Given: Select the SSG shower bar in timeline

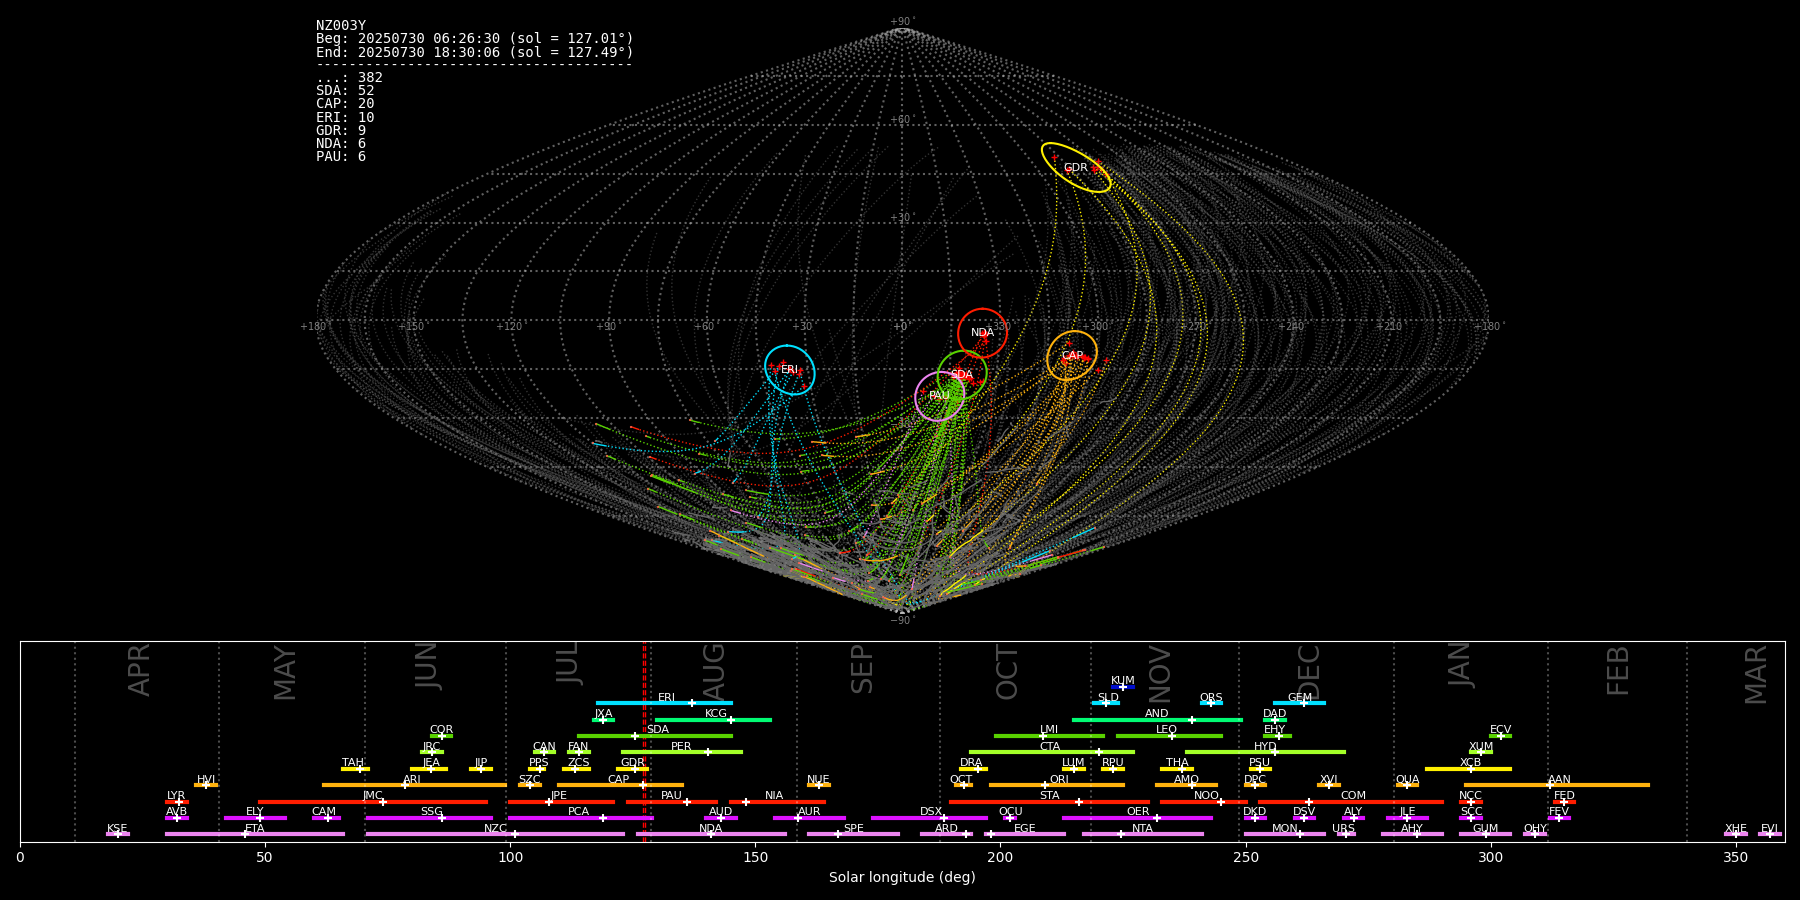Looking at the screenshot, I should tap(429, 818).
